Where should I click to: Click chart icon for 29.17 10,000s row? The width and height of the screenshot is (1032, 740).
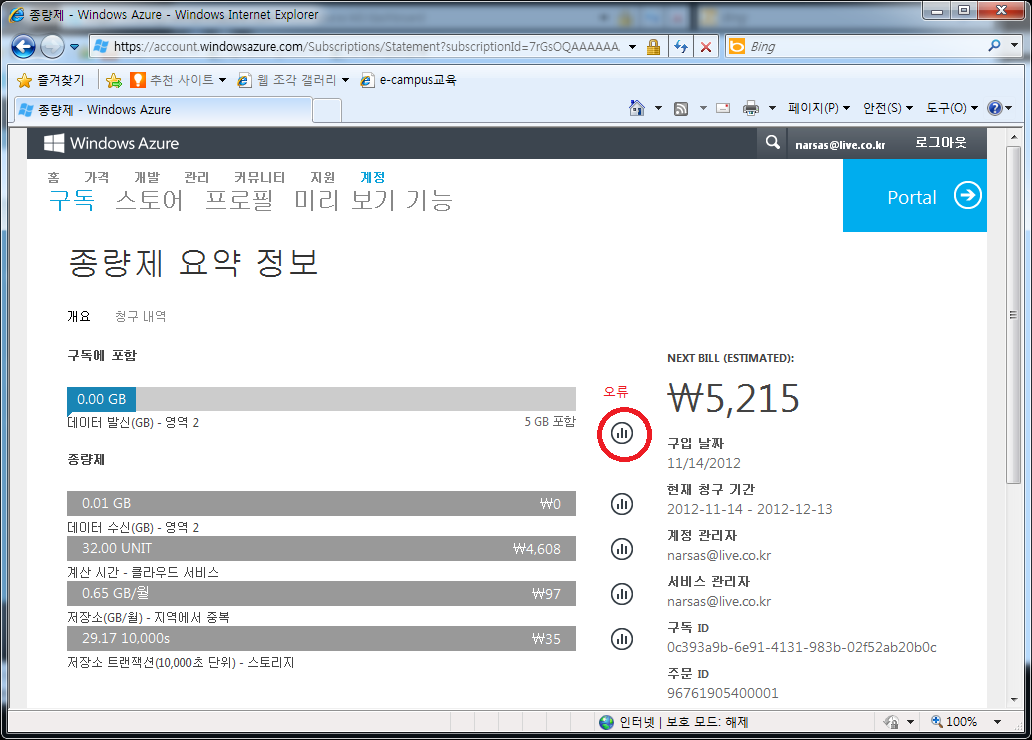click(x=622, y=639)
